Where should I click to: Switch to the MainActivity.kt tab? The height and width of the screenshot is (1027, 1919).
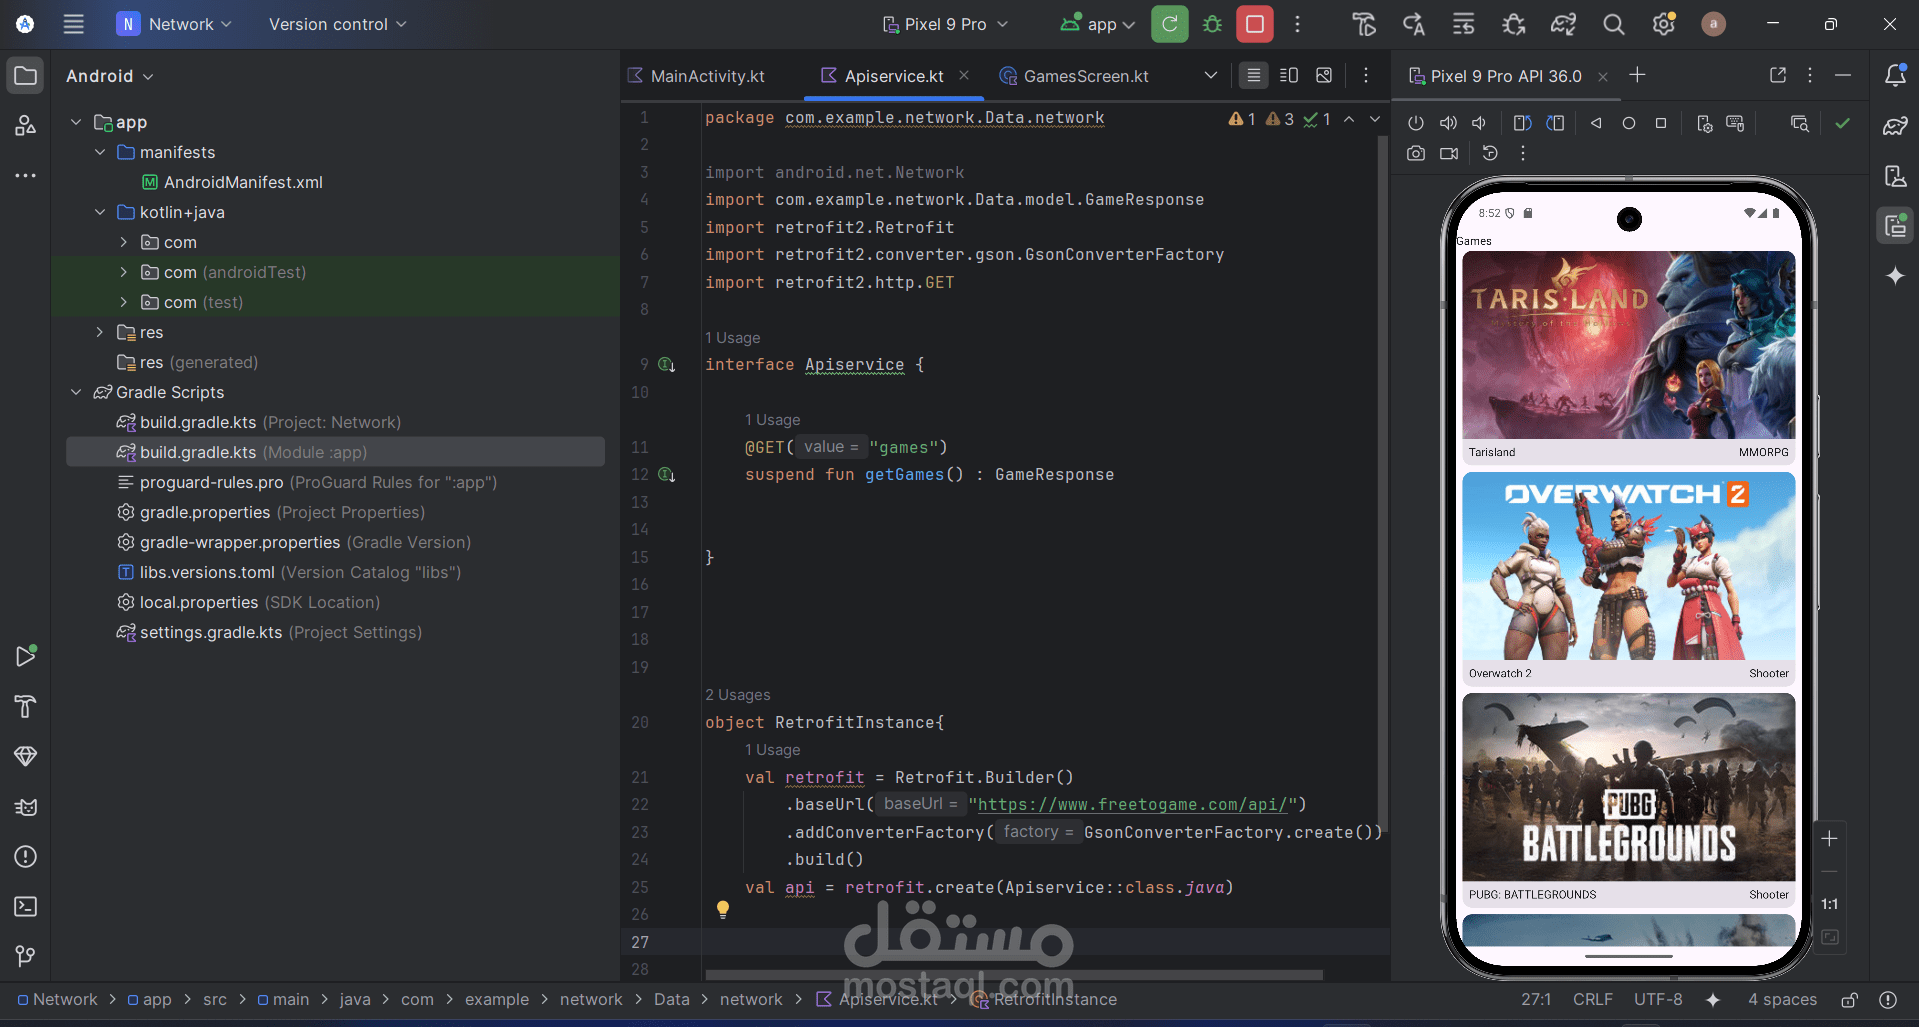(697, 76)
